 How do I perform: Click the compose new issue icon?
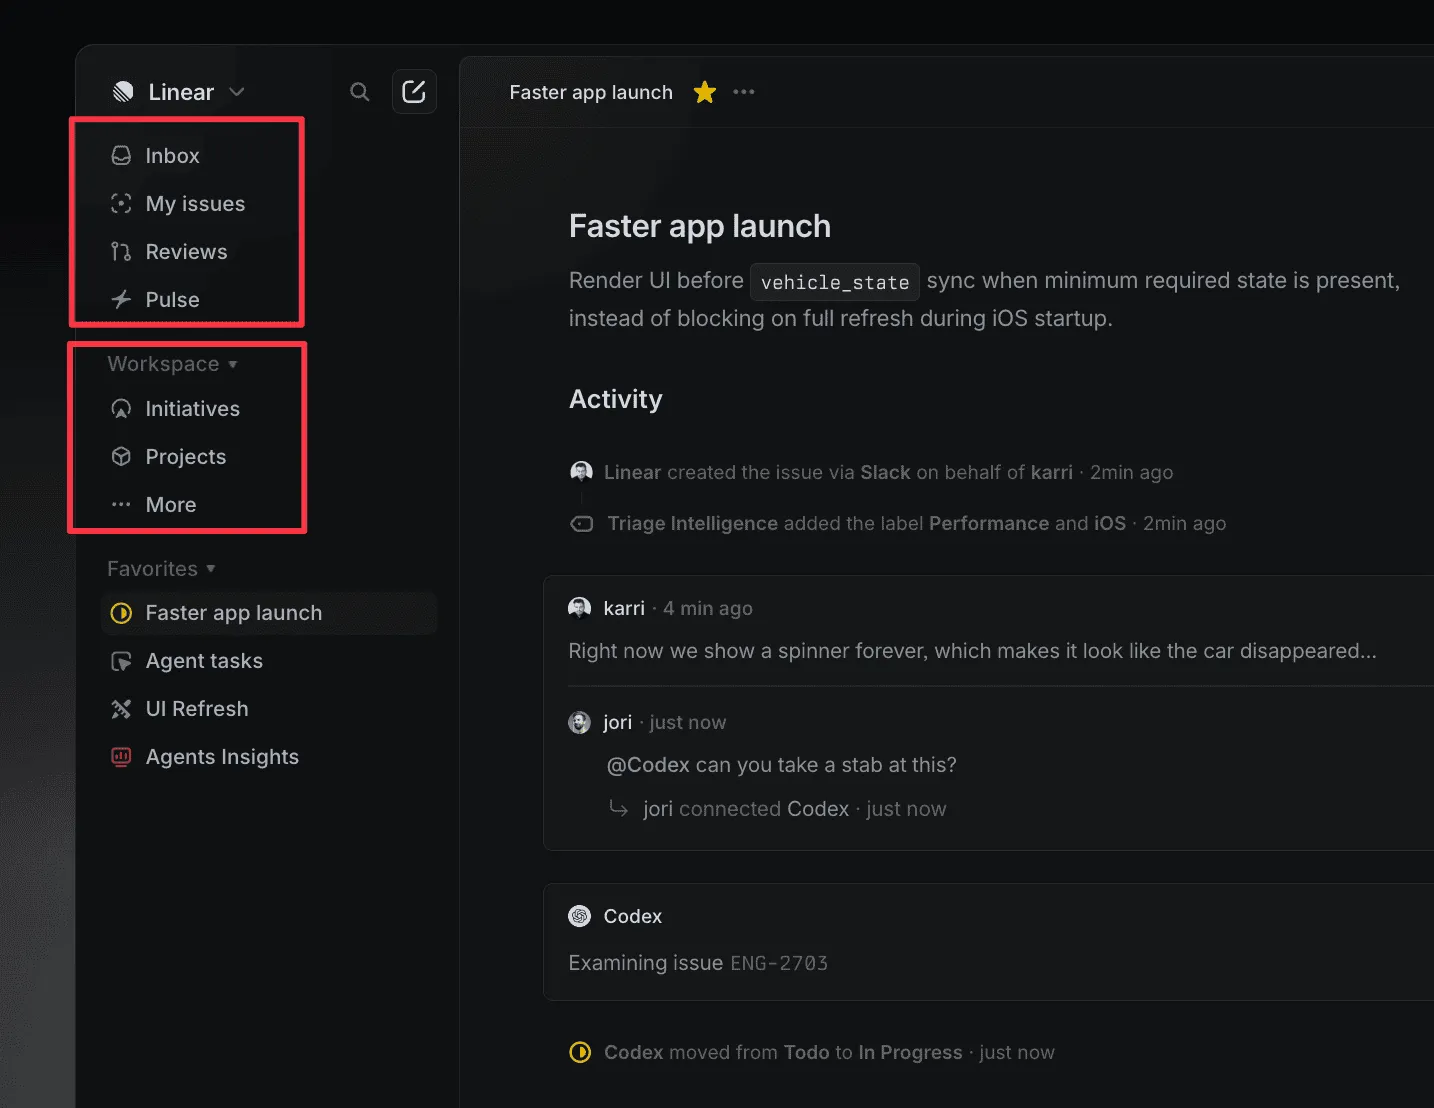click(414, 92)
